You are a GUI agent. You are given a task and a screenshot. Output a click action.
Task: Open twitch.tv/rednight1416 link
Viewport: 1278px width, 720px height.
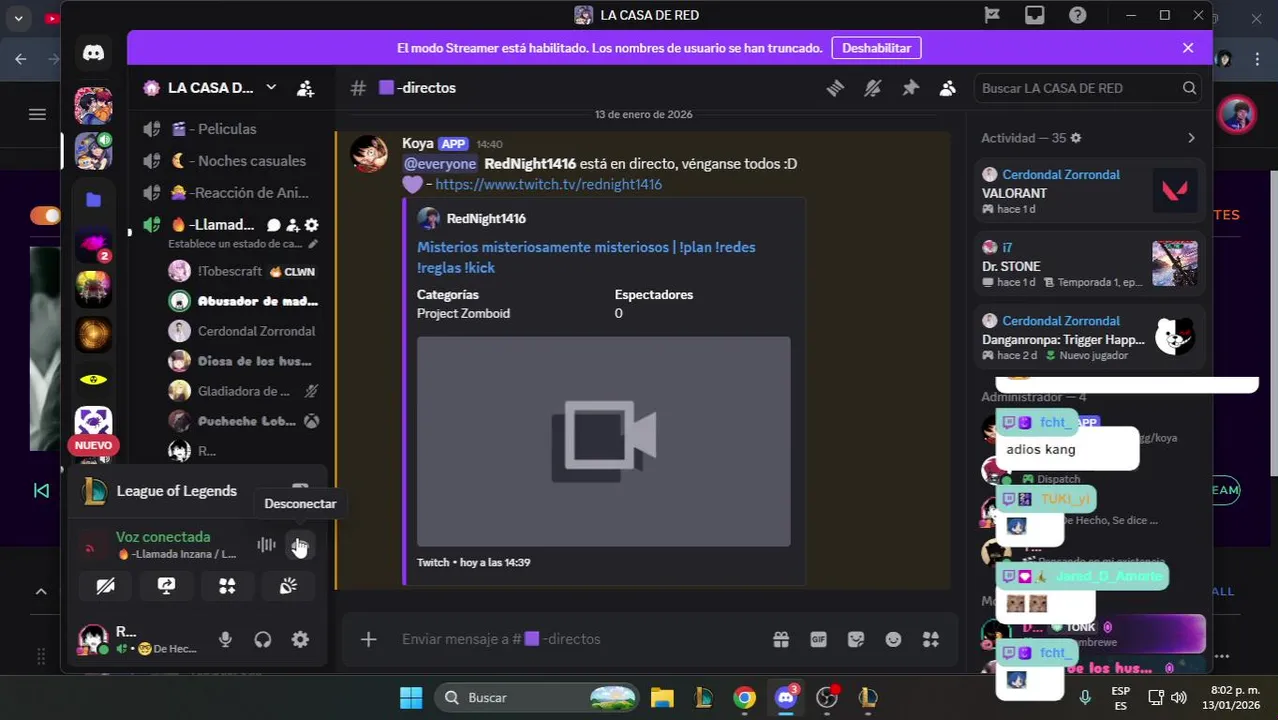(x=548, y=185)
